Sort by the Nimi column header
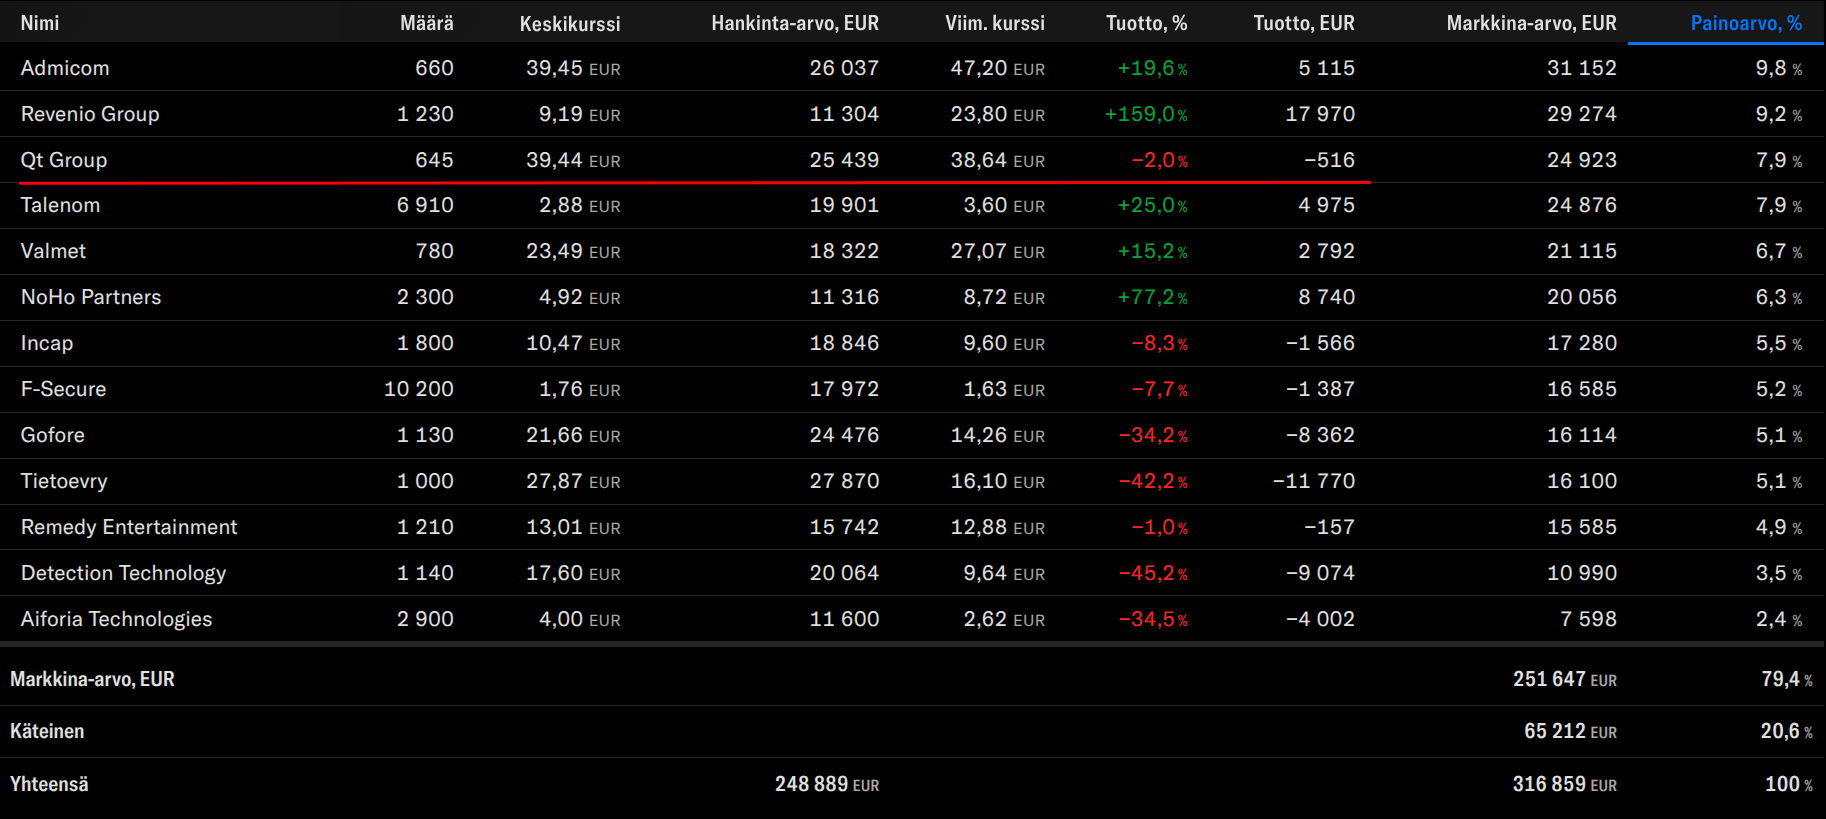 [x=40, y=23]
